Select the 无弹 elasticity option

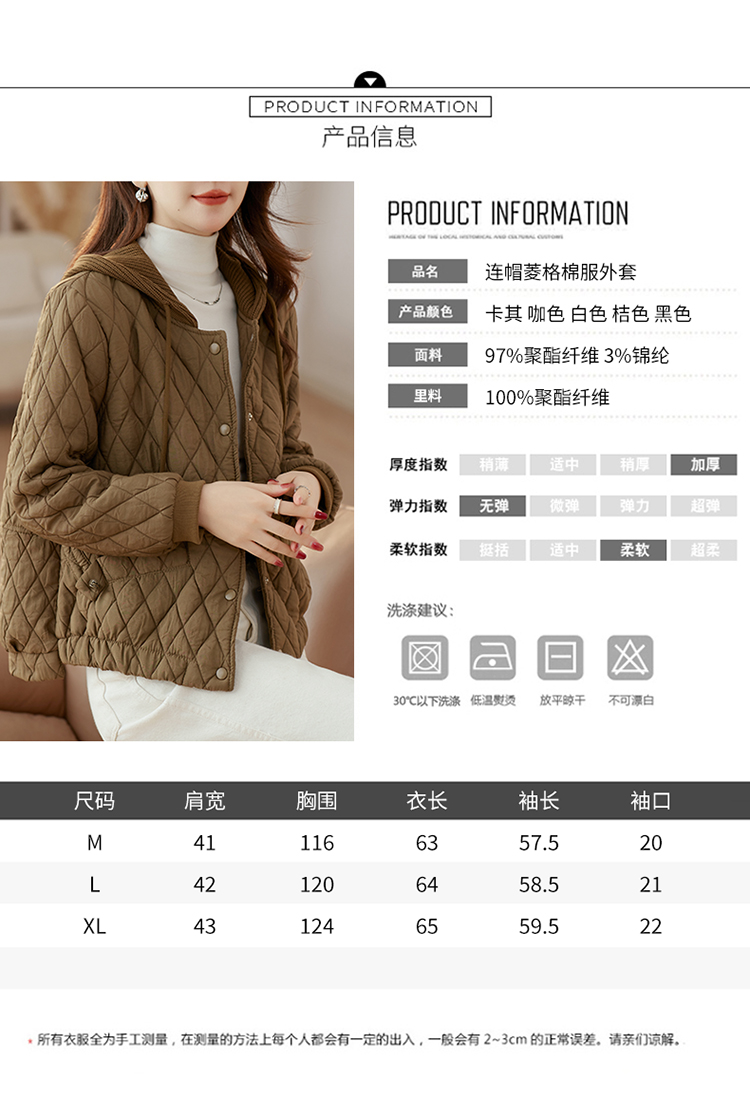coord(493,506)
